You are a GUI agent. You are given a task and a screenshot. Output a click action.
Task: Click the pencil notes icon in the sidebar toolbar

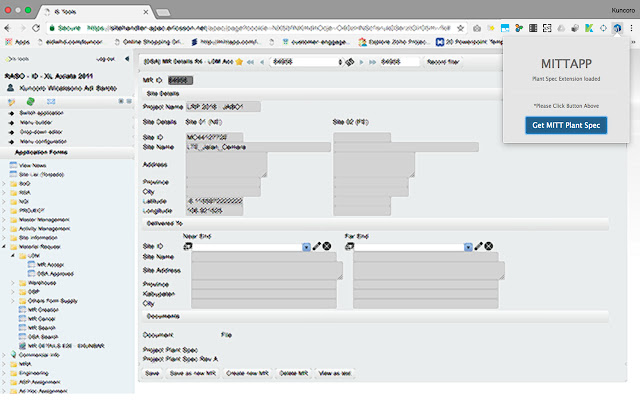coord(11,101)
